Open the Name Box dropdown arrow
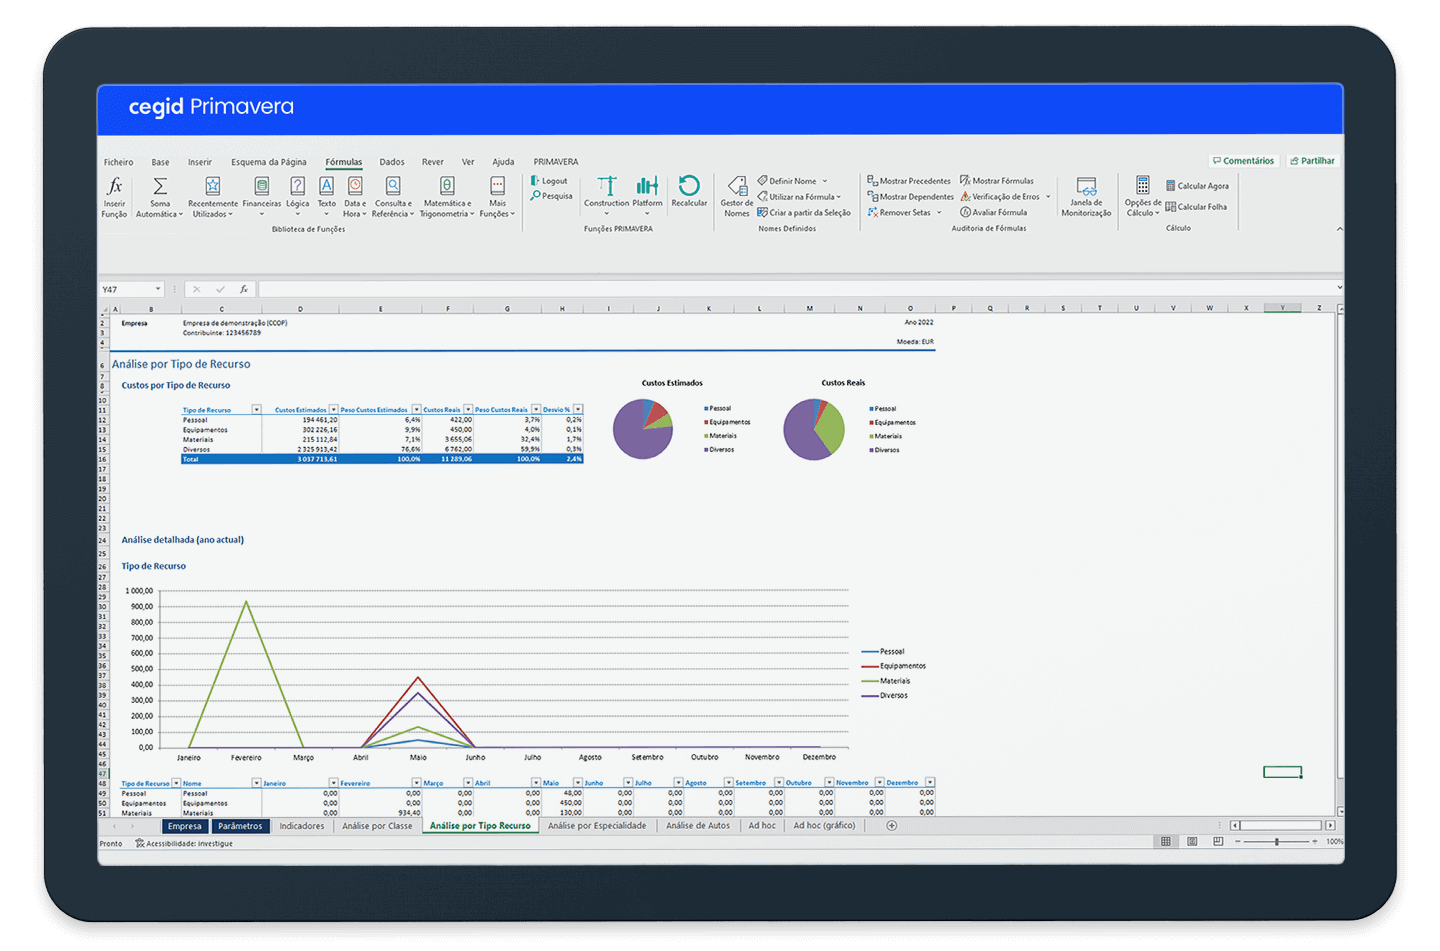The width and height of the screenshot is (1440, 951). click(x=158, y=289)
